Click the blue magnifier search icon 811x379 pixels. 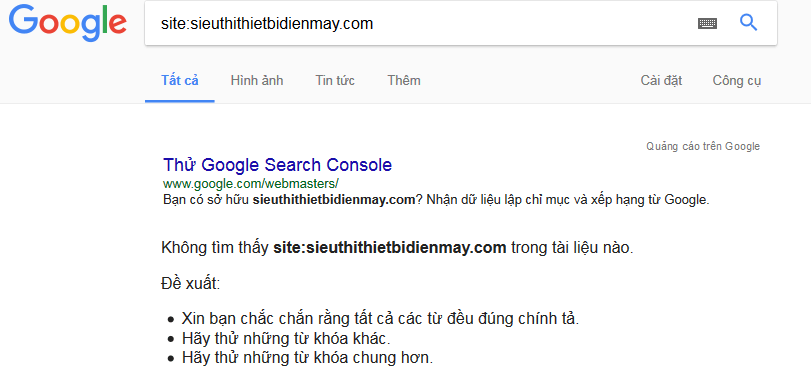pos(748,23)
